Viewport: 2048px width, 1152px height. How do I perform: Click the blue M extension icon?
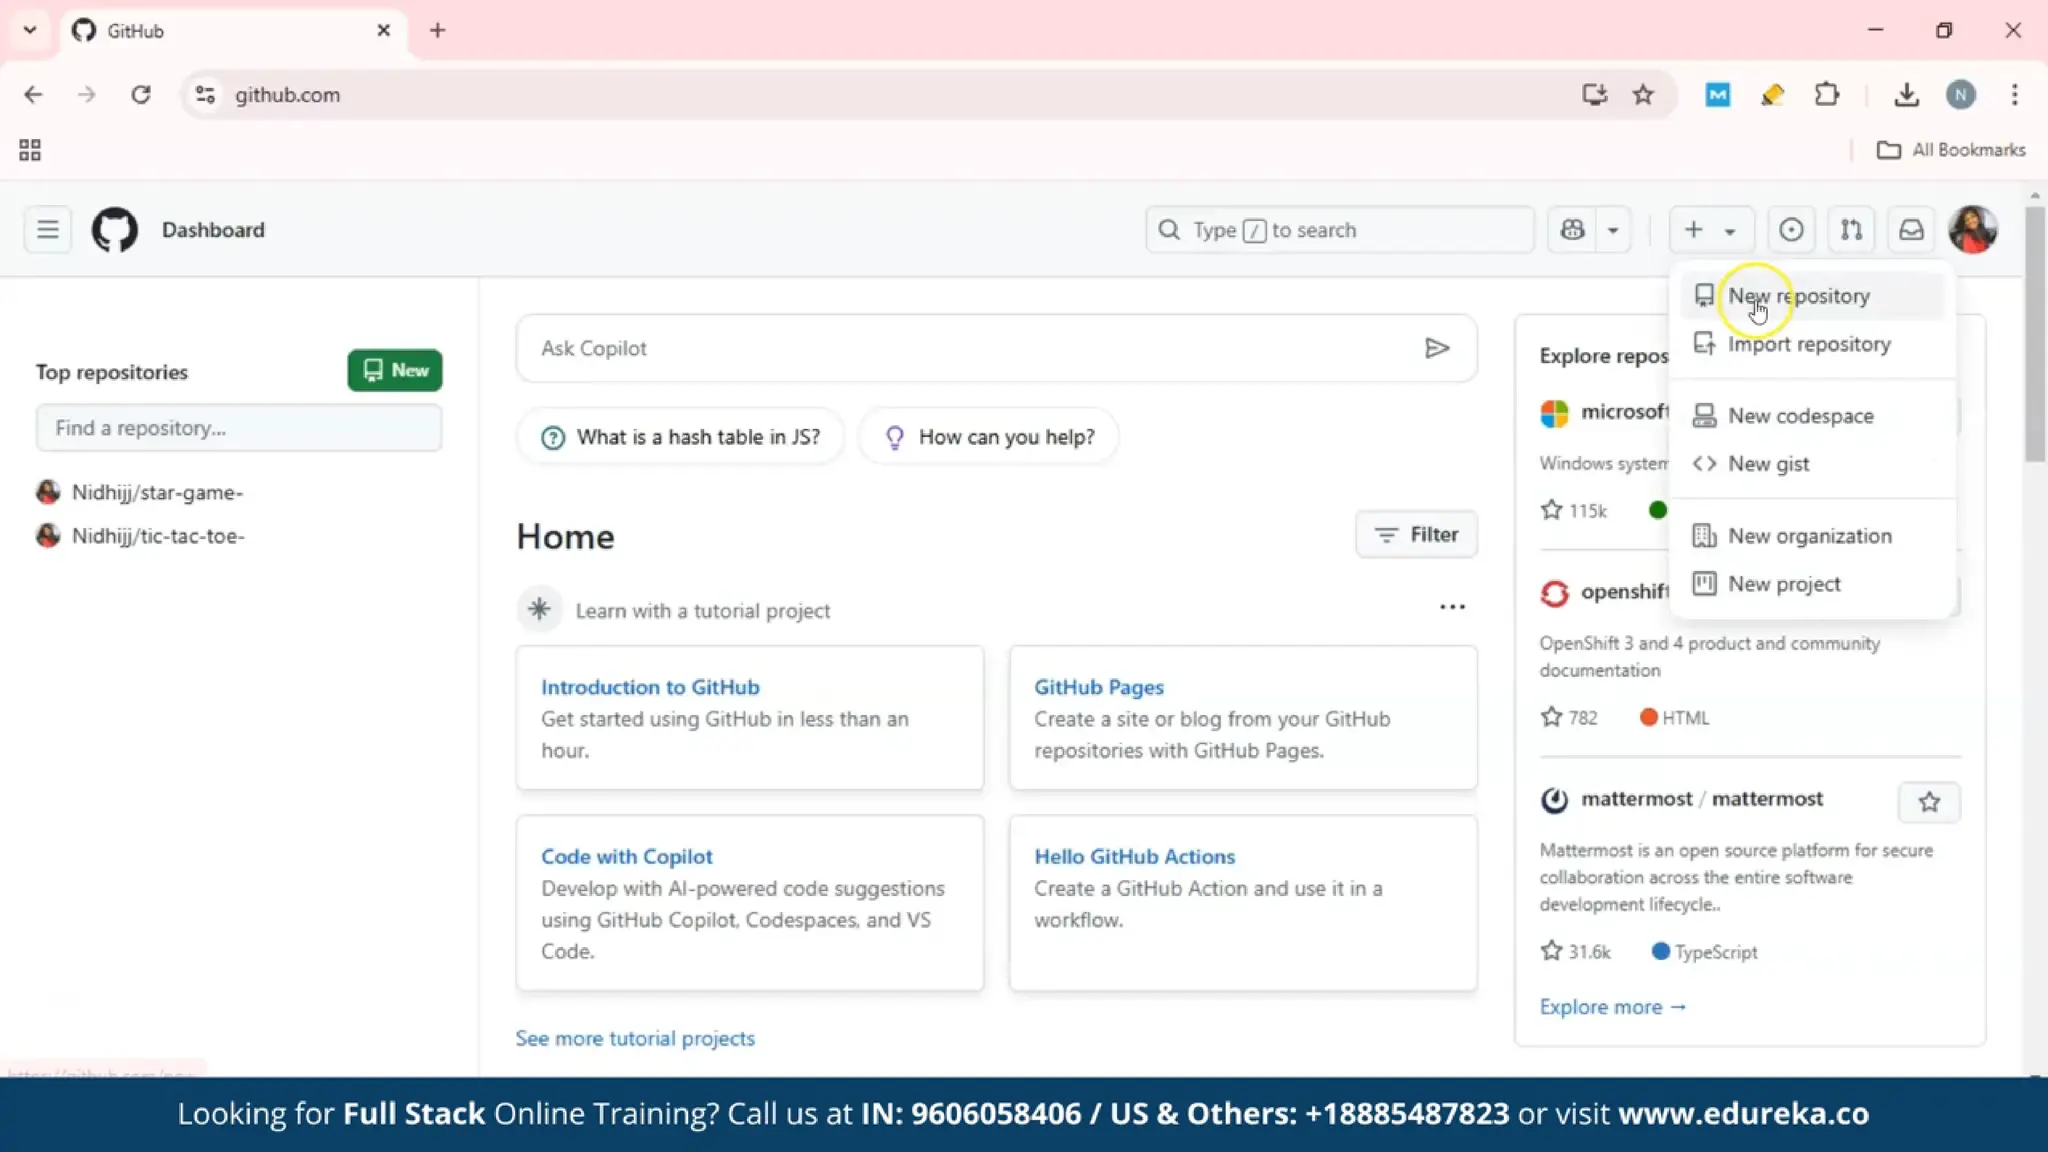(1717, 95)
